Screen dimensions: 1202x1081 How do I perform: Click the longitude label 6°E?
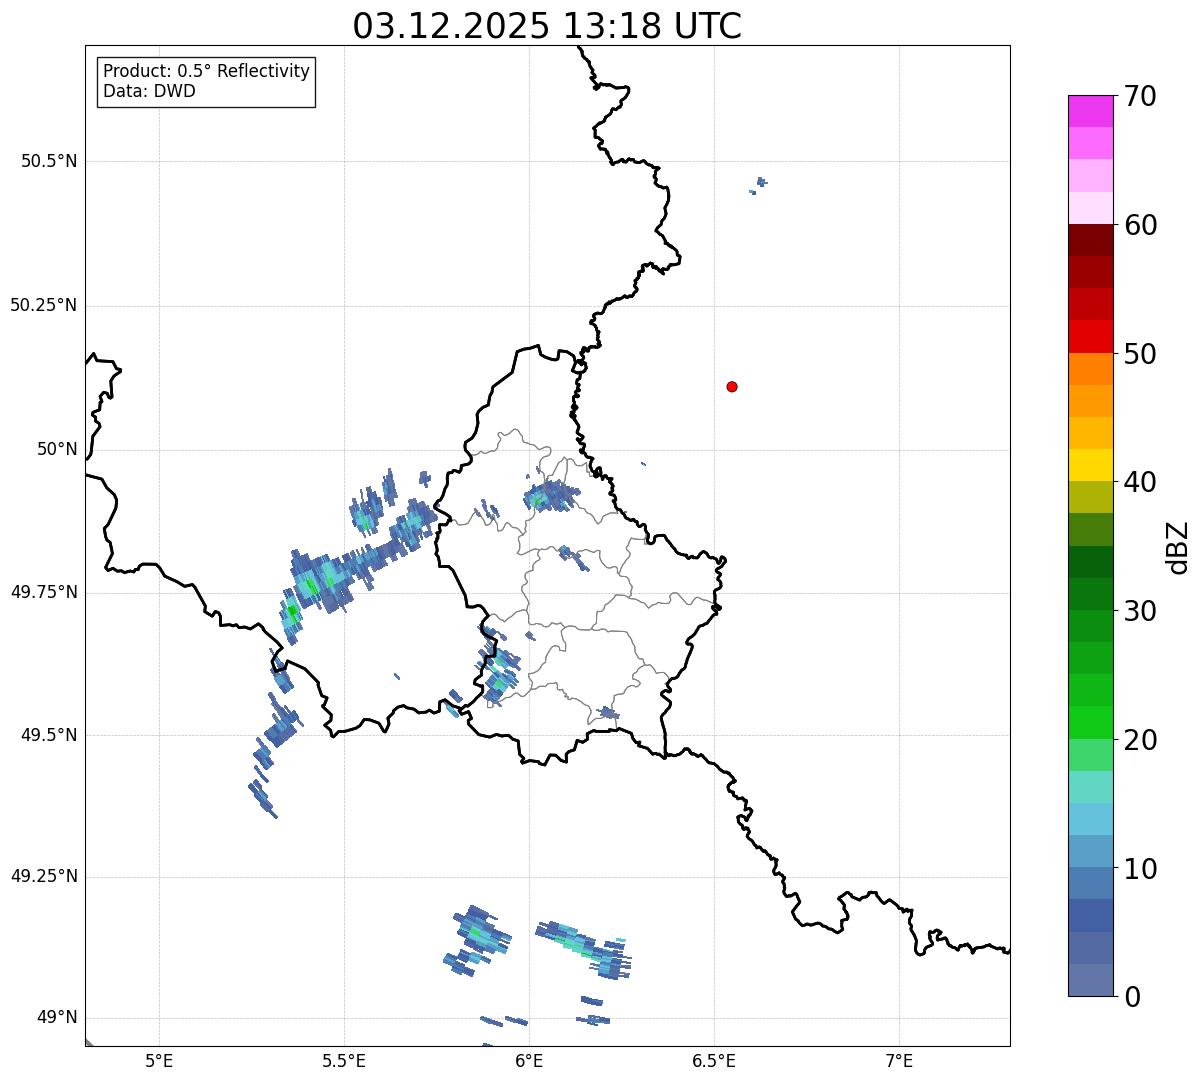529,1060
